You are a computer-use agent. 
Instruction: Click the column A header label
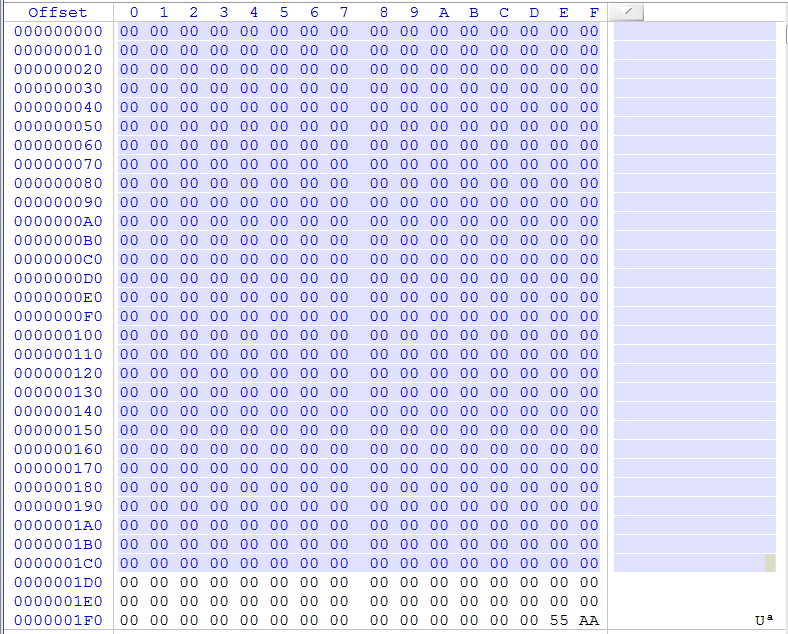[444, 12]
